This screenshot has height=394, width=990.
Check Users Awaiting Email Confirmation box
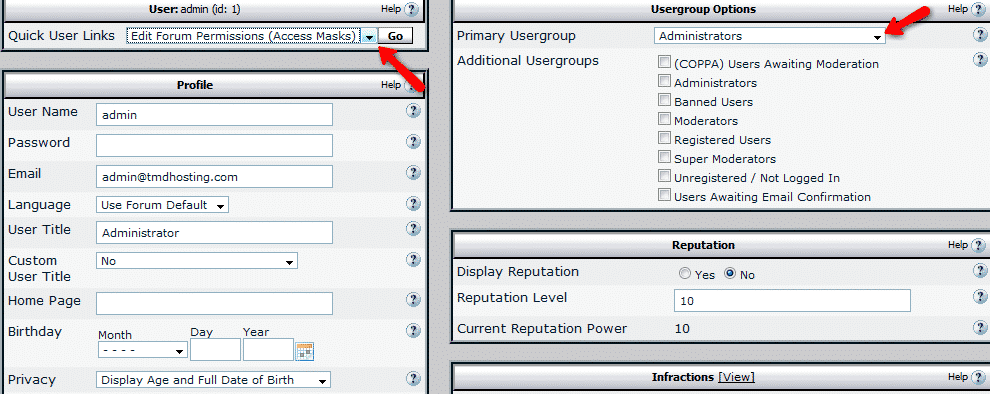coord(664,194)
